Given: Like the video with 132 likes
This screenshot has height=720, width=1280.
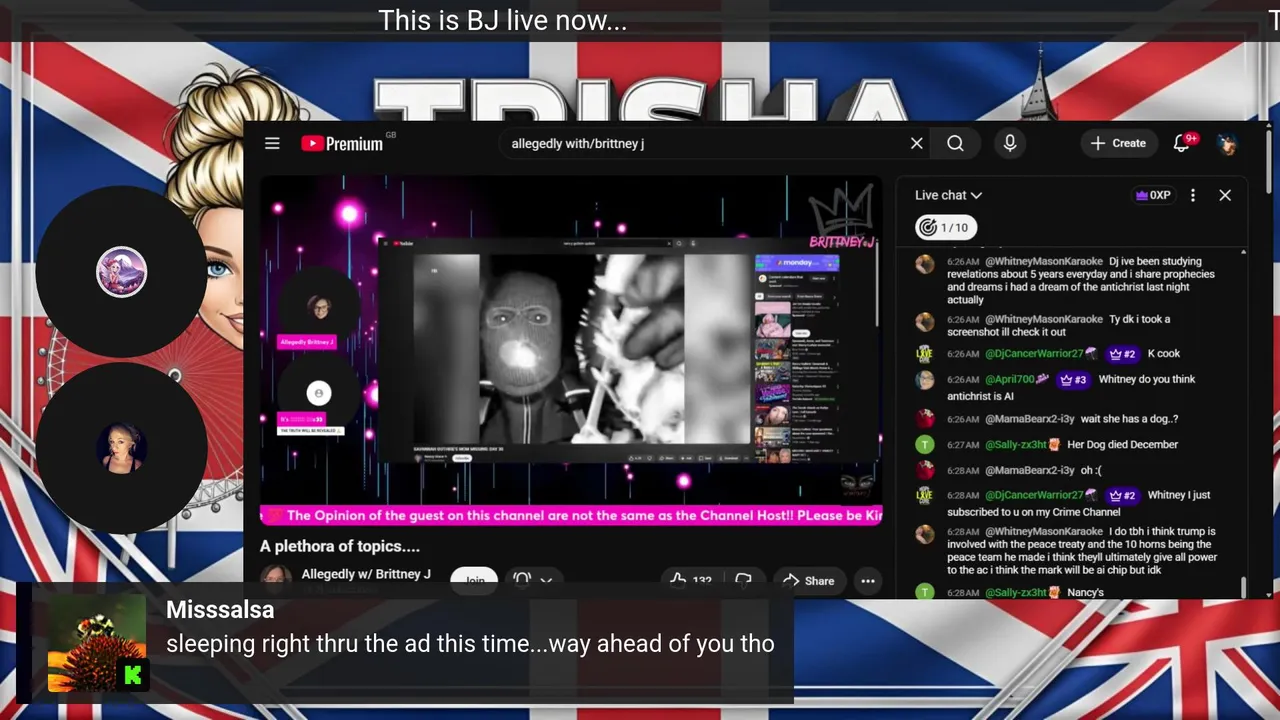Looking at the screenshot, I should (691, 580).
